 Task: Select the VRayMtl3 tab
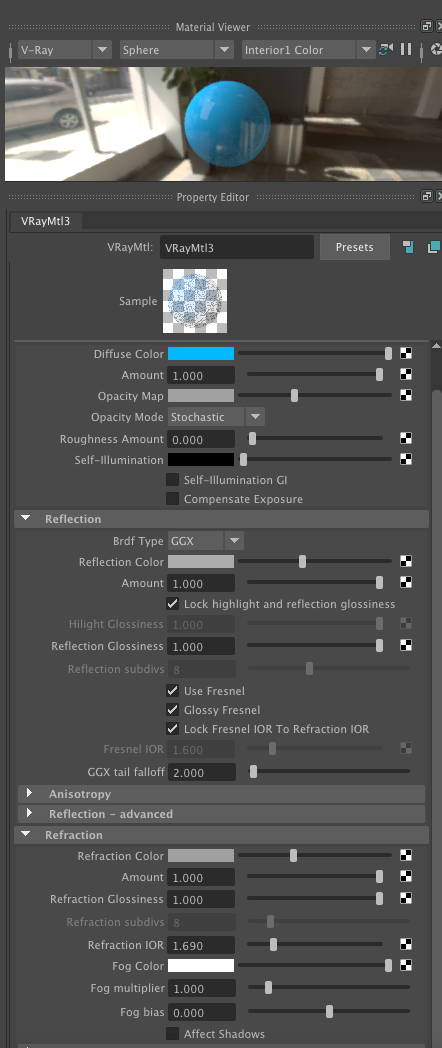click(x=45, y=221)
